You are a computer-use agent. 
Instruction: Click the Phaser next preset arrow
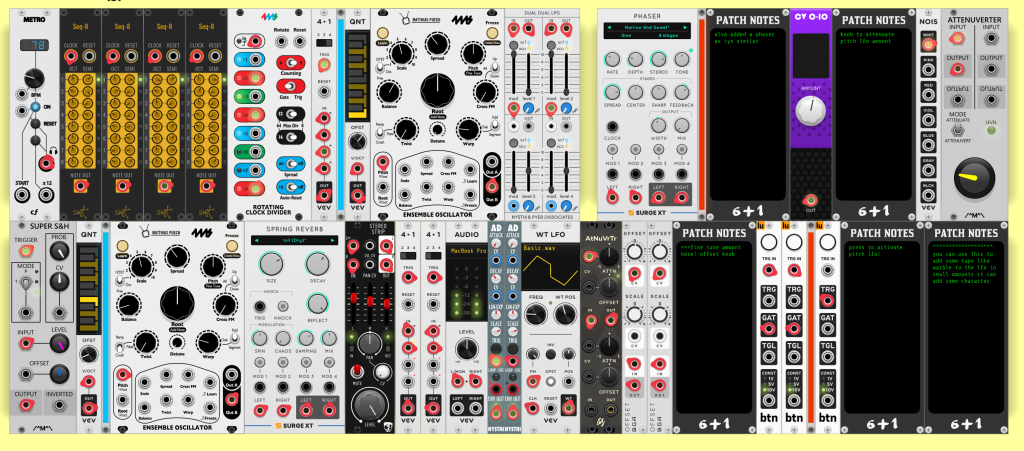[x=687, y=27]
